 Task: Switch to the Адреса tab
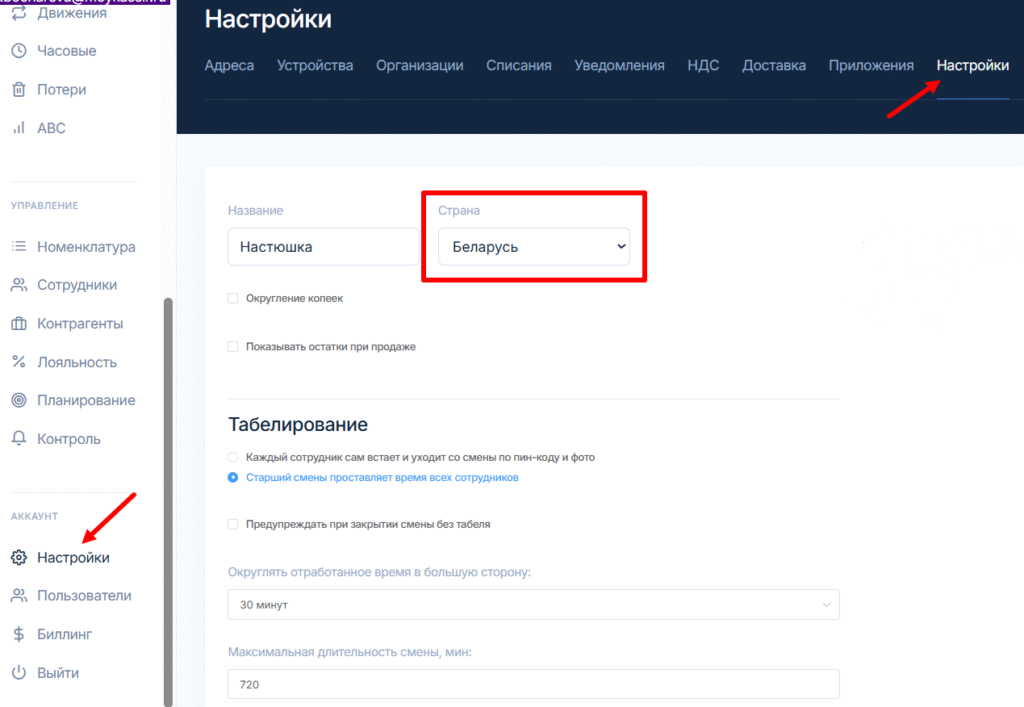click(x=229, y=65)
